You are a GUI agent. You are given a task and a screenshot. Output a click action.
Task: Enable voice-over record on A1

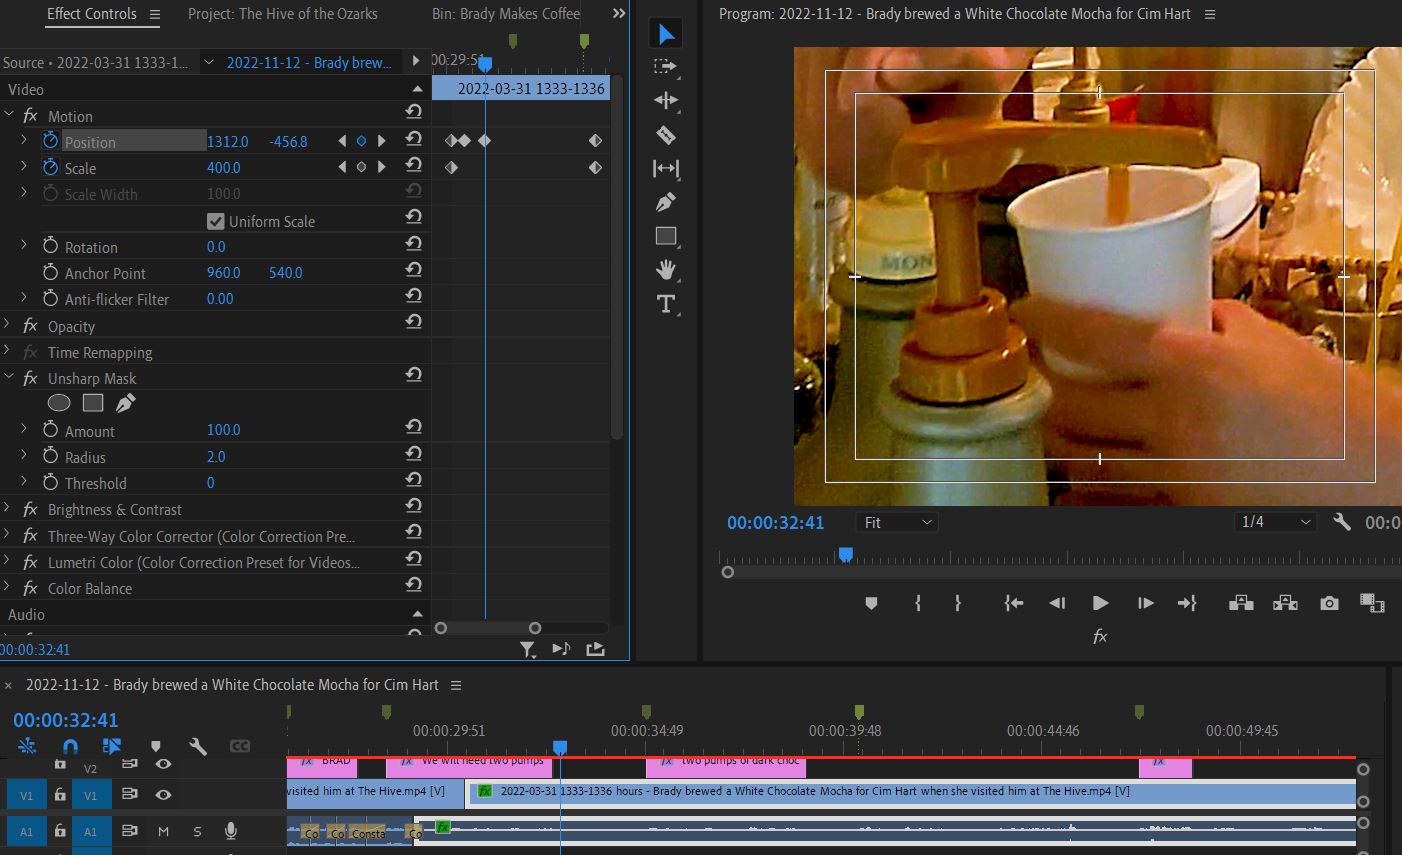(x=231, y=830)
